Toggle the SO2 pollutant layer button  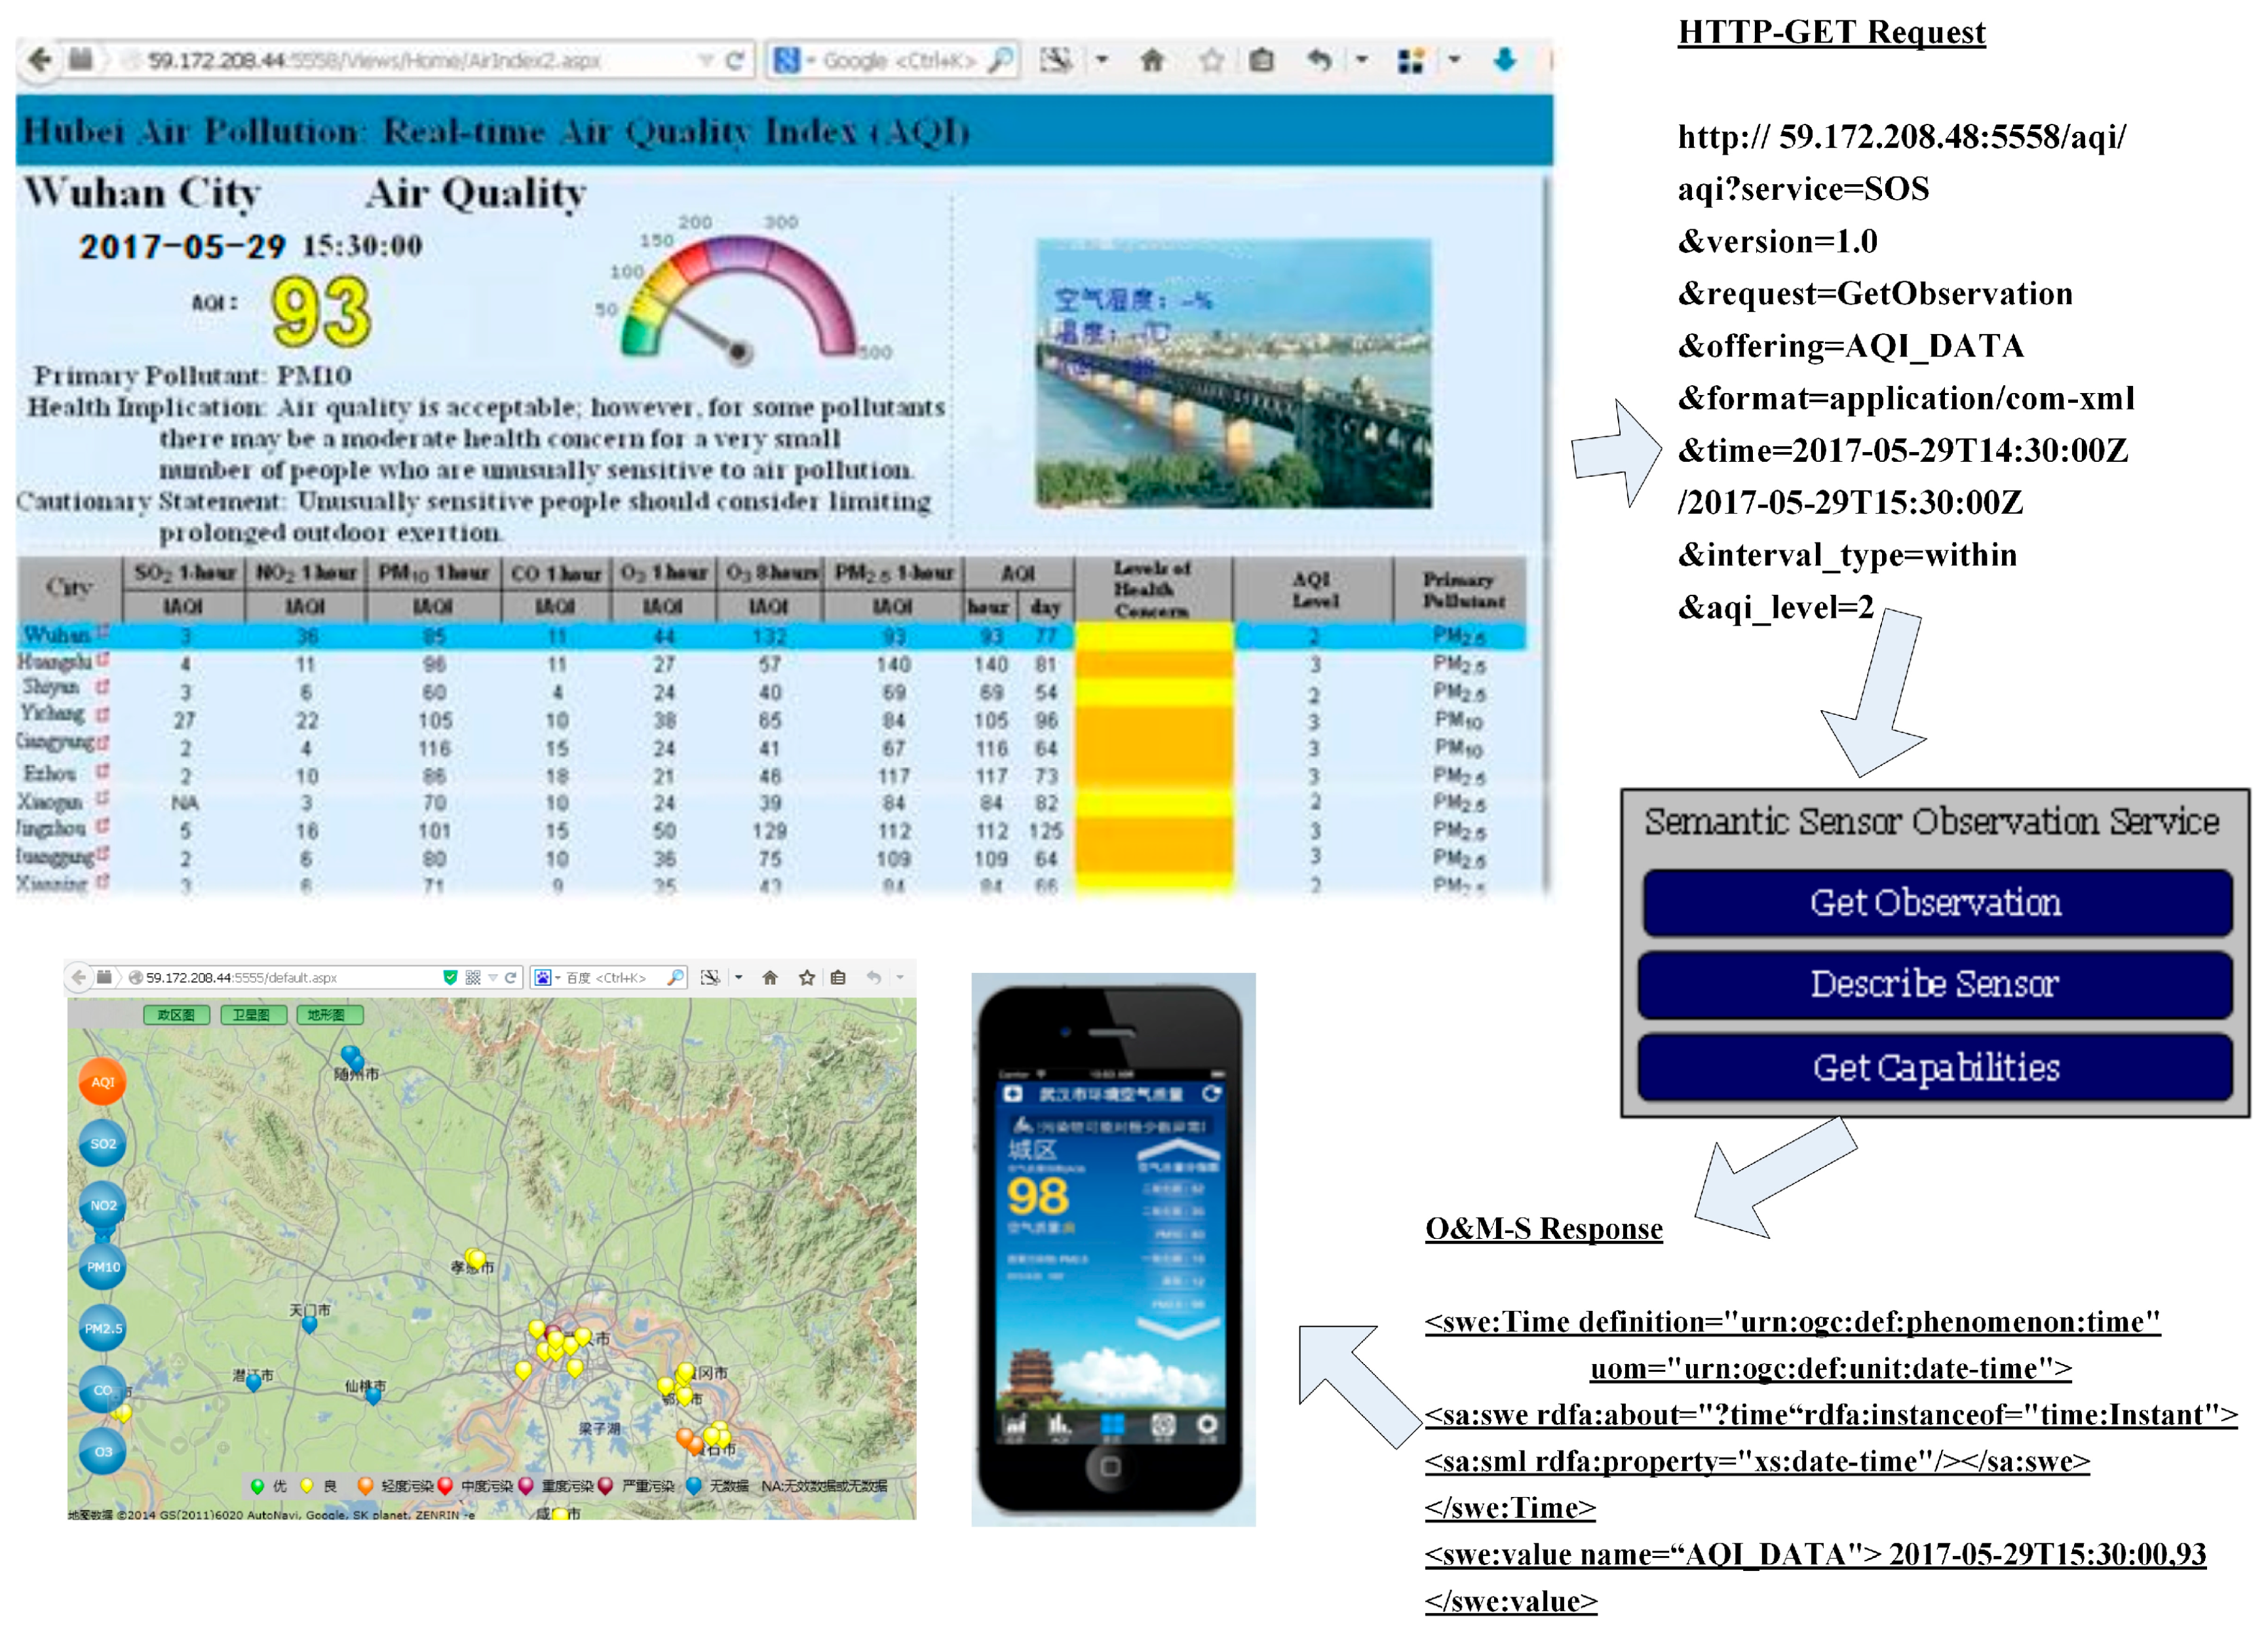102,1143
